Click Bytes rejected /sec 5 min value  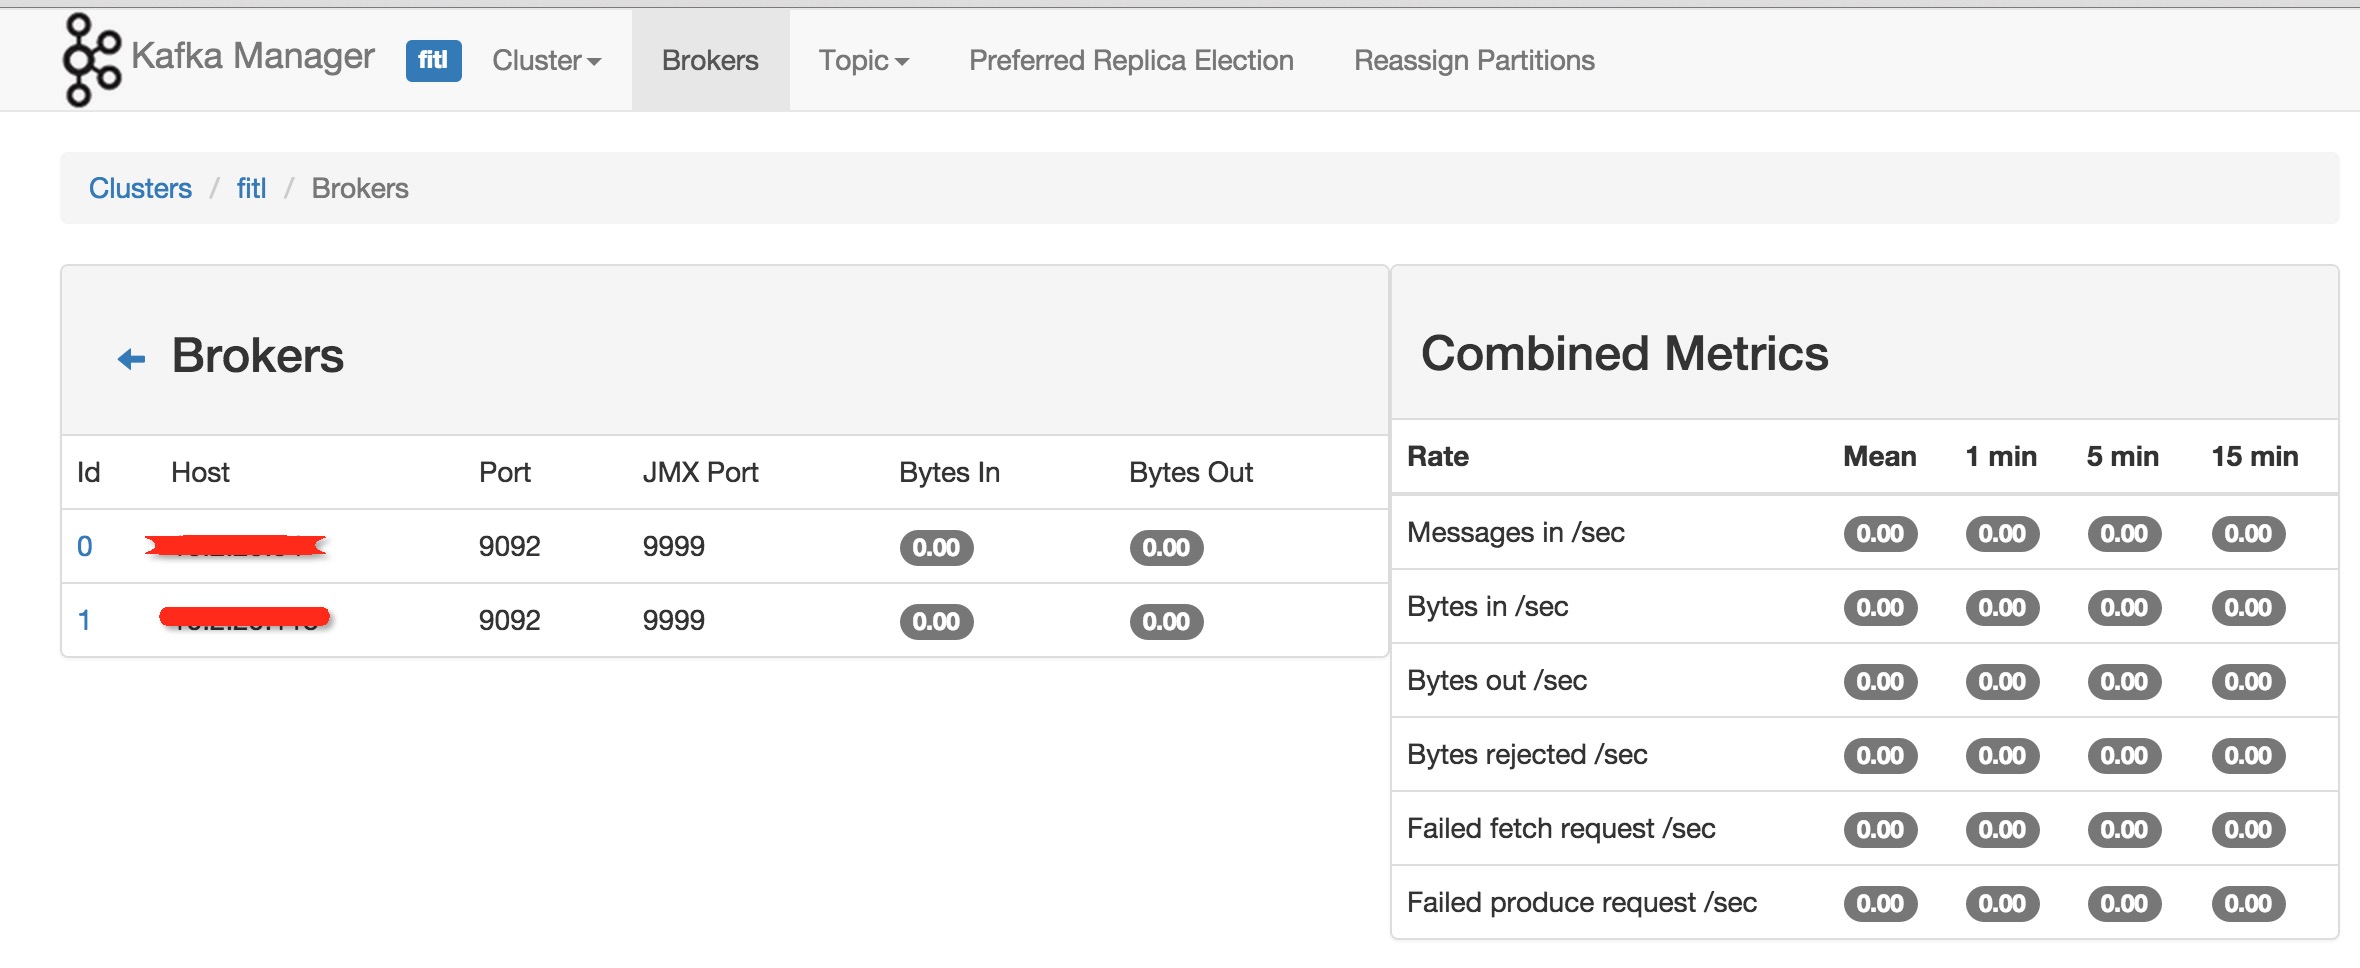2124,755
